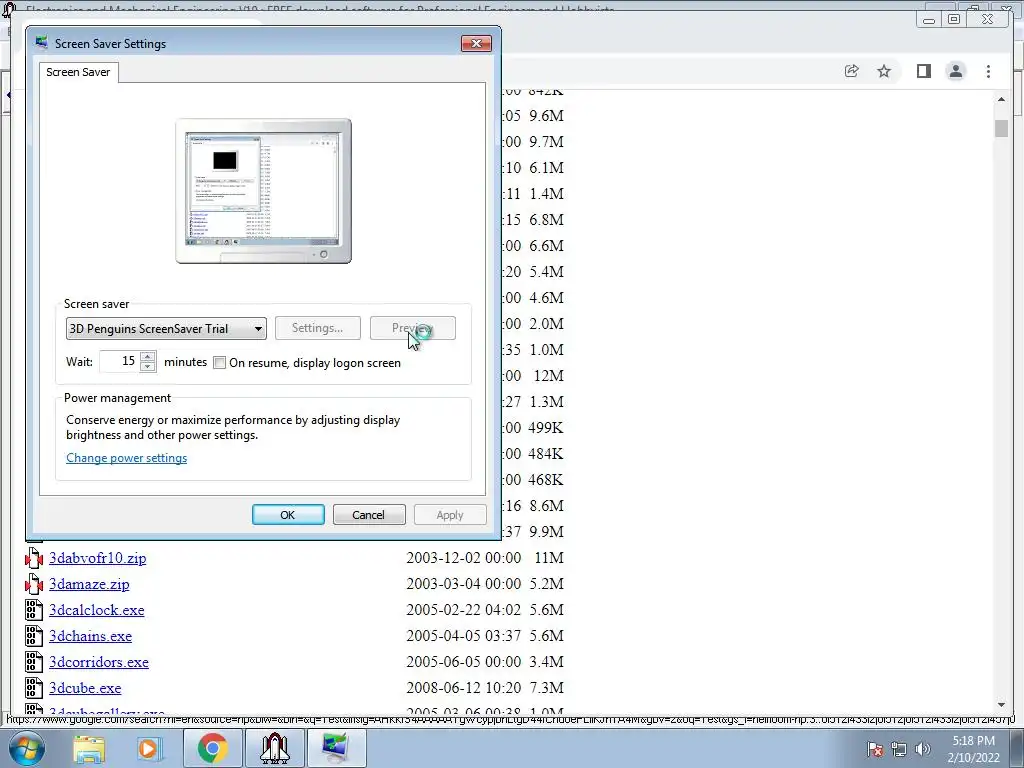Increase wait minutes with up arrow
Screen dimensions: 1024x768
148,357
